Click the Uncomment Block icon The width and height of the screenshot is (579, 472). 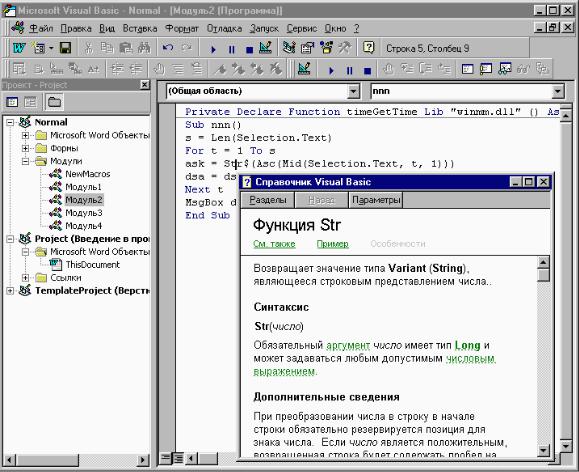tap(197, 69)
